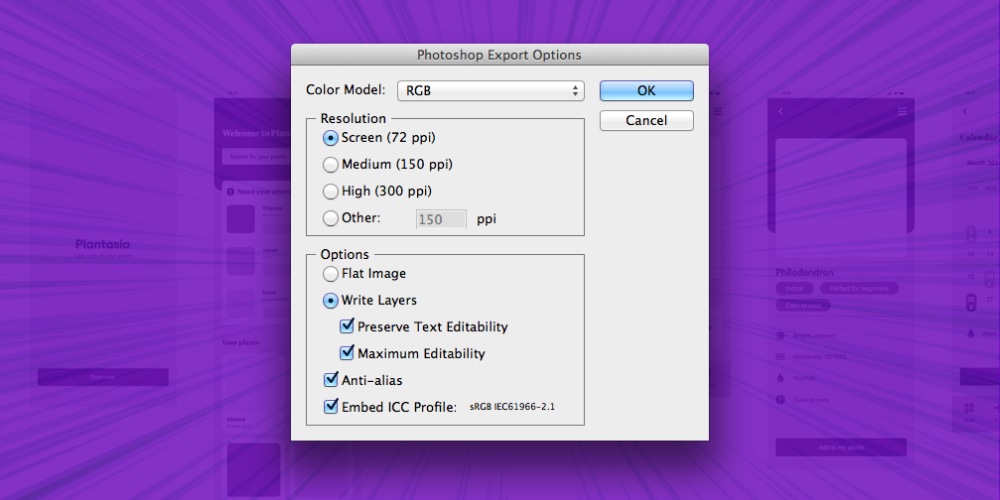This screenshot has width=1000, height=500.
Task: Click the Indoor tag under Philodendron
Action: [792, 288]
